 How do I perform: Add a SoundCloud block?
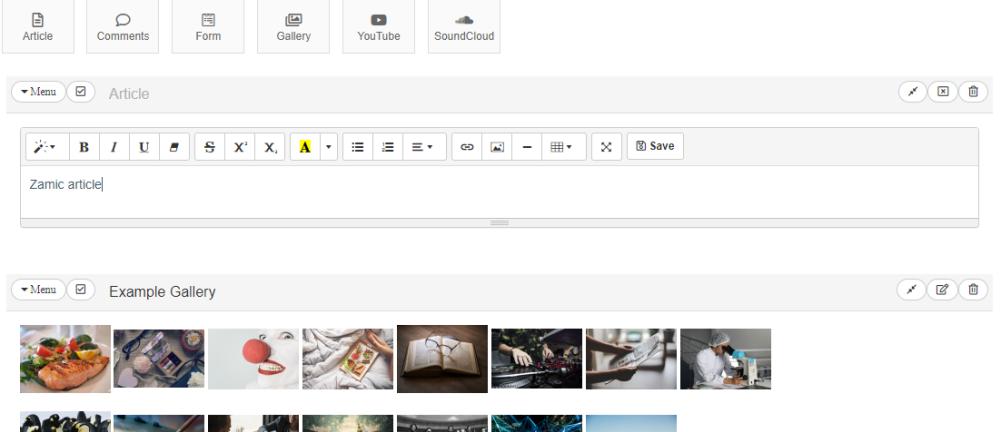(464, 27)
